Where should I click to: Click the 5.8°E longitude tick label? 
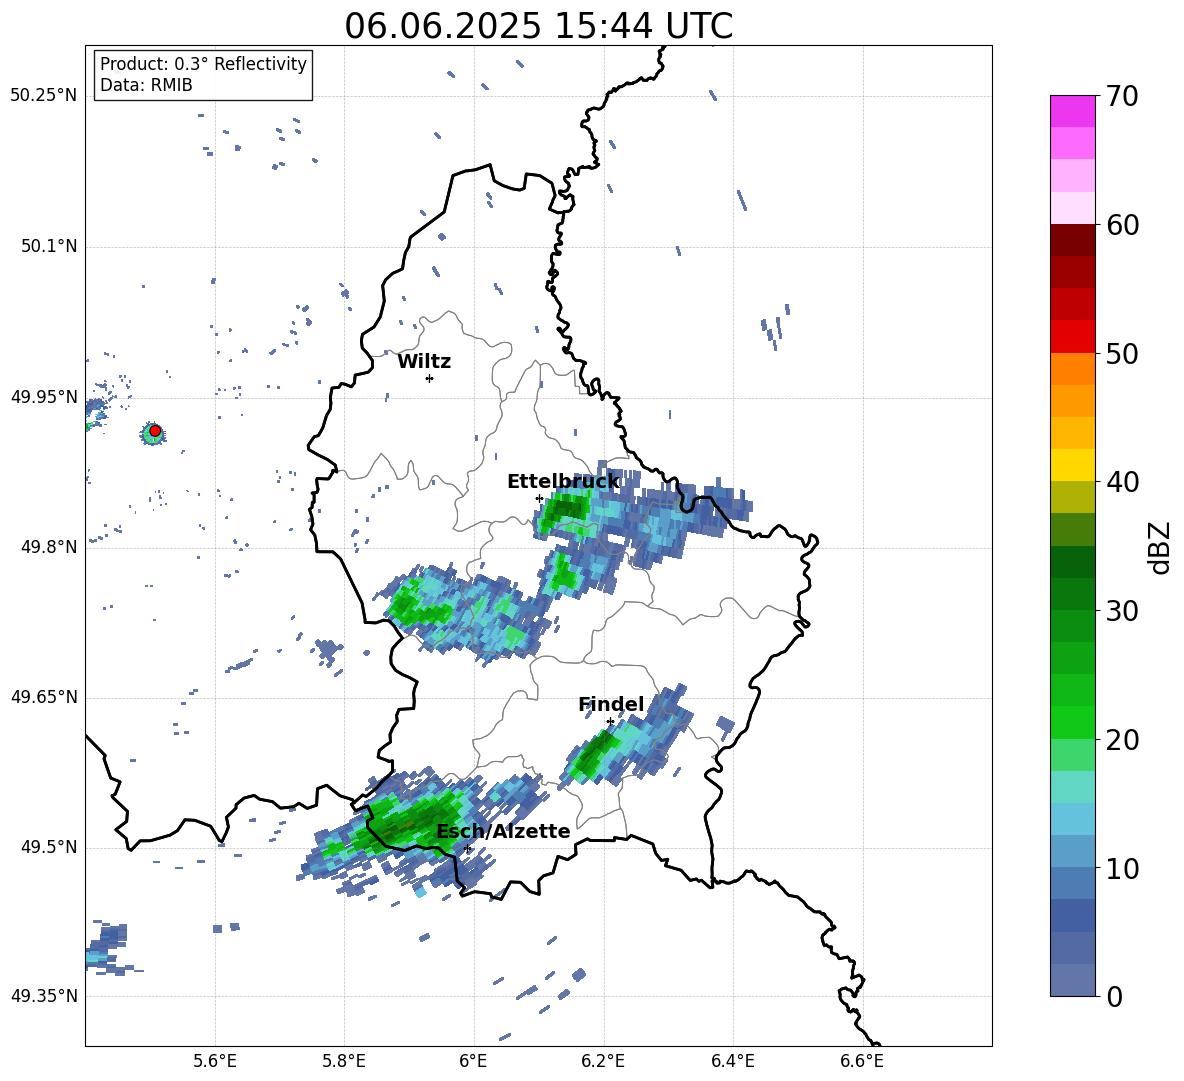tap(344, 1061)
